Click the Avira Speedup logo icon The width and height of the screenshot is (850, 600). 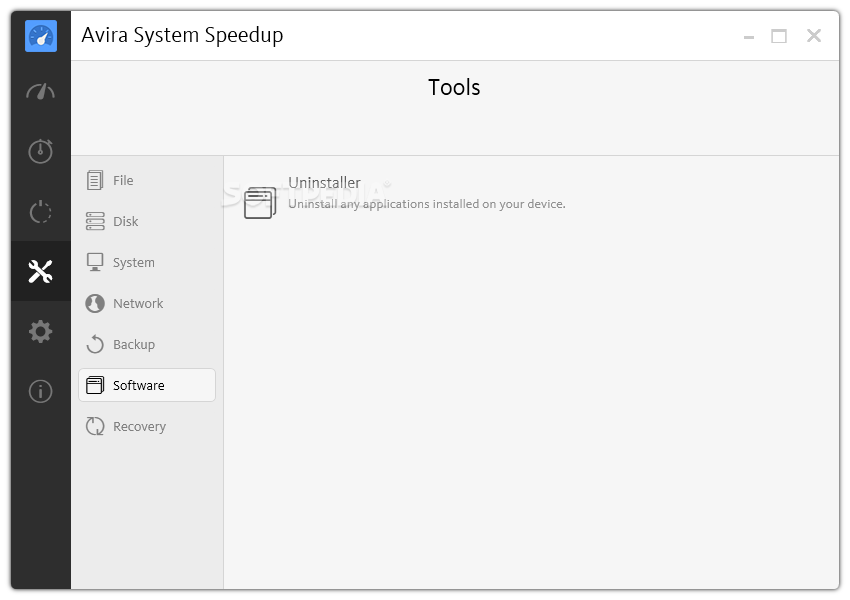click(41, 36)
